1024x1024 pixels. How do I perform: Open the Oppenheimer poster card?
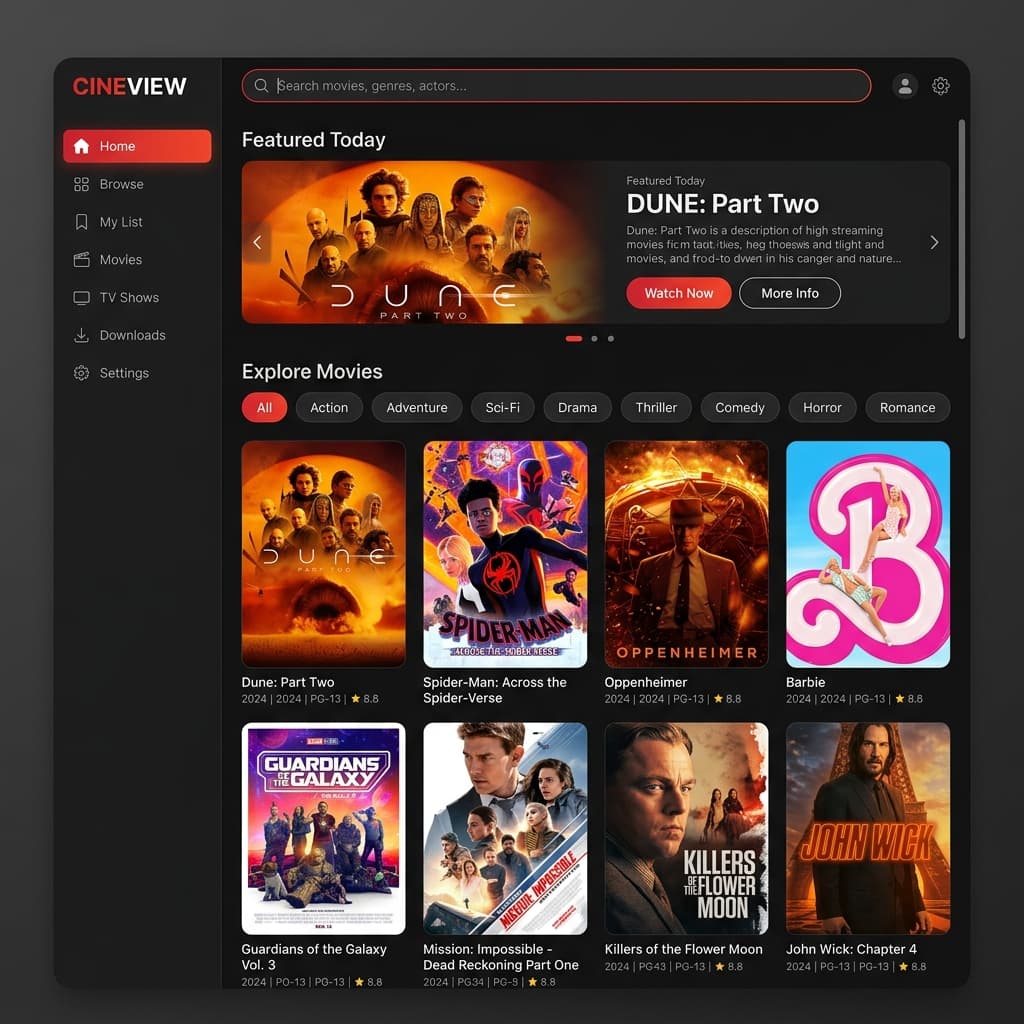pos(686,554)
